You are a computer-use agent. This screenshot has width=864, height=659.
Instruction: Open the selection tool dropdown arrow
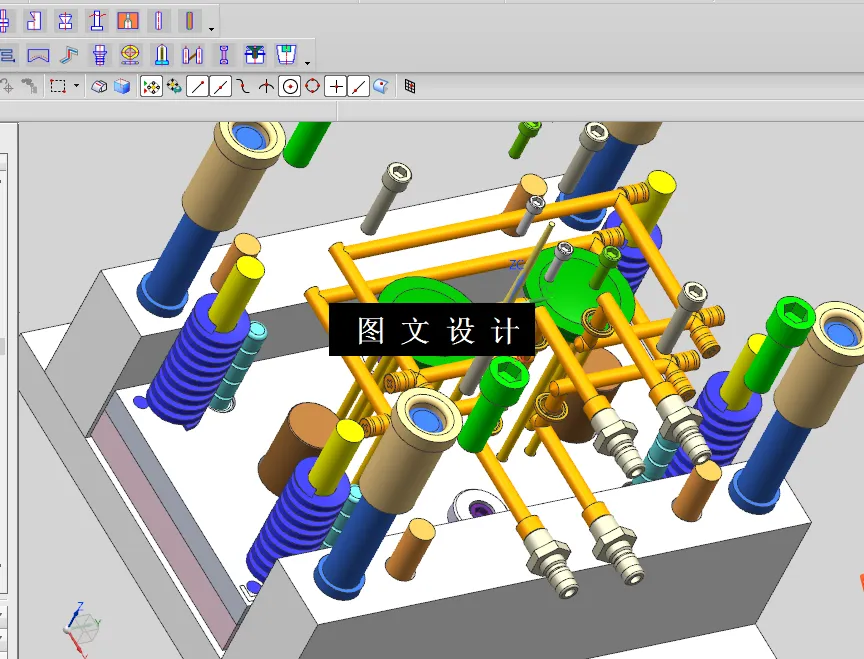click(75, 86)
